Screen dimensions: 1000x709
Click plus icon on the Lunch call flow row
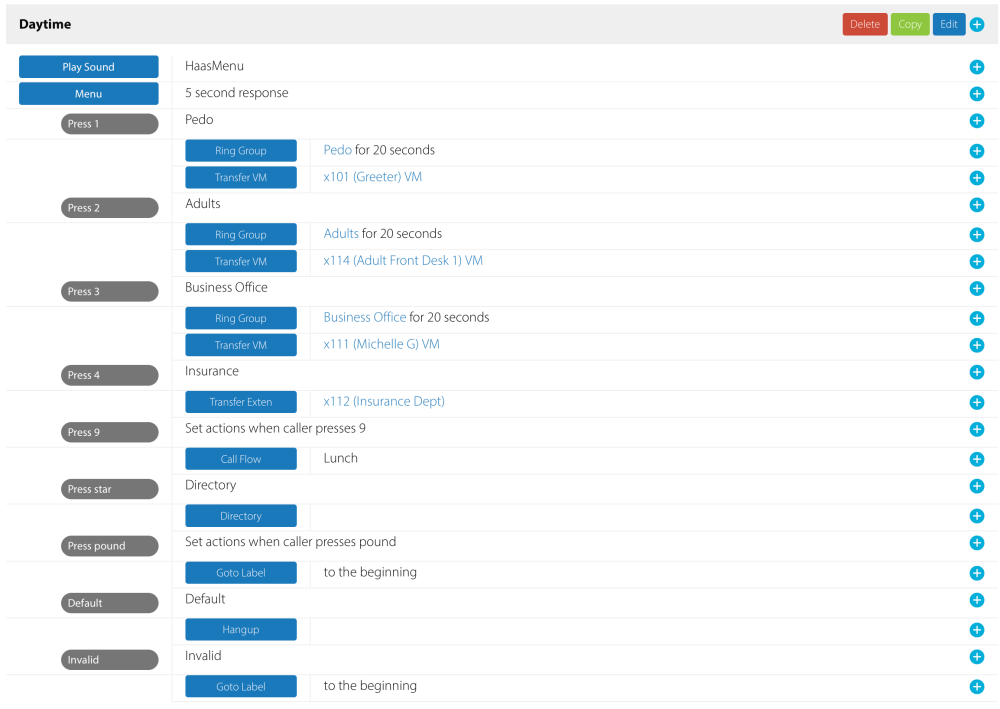click(x=977, y=459)
